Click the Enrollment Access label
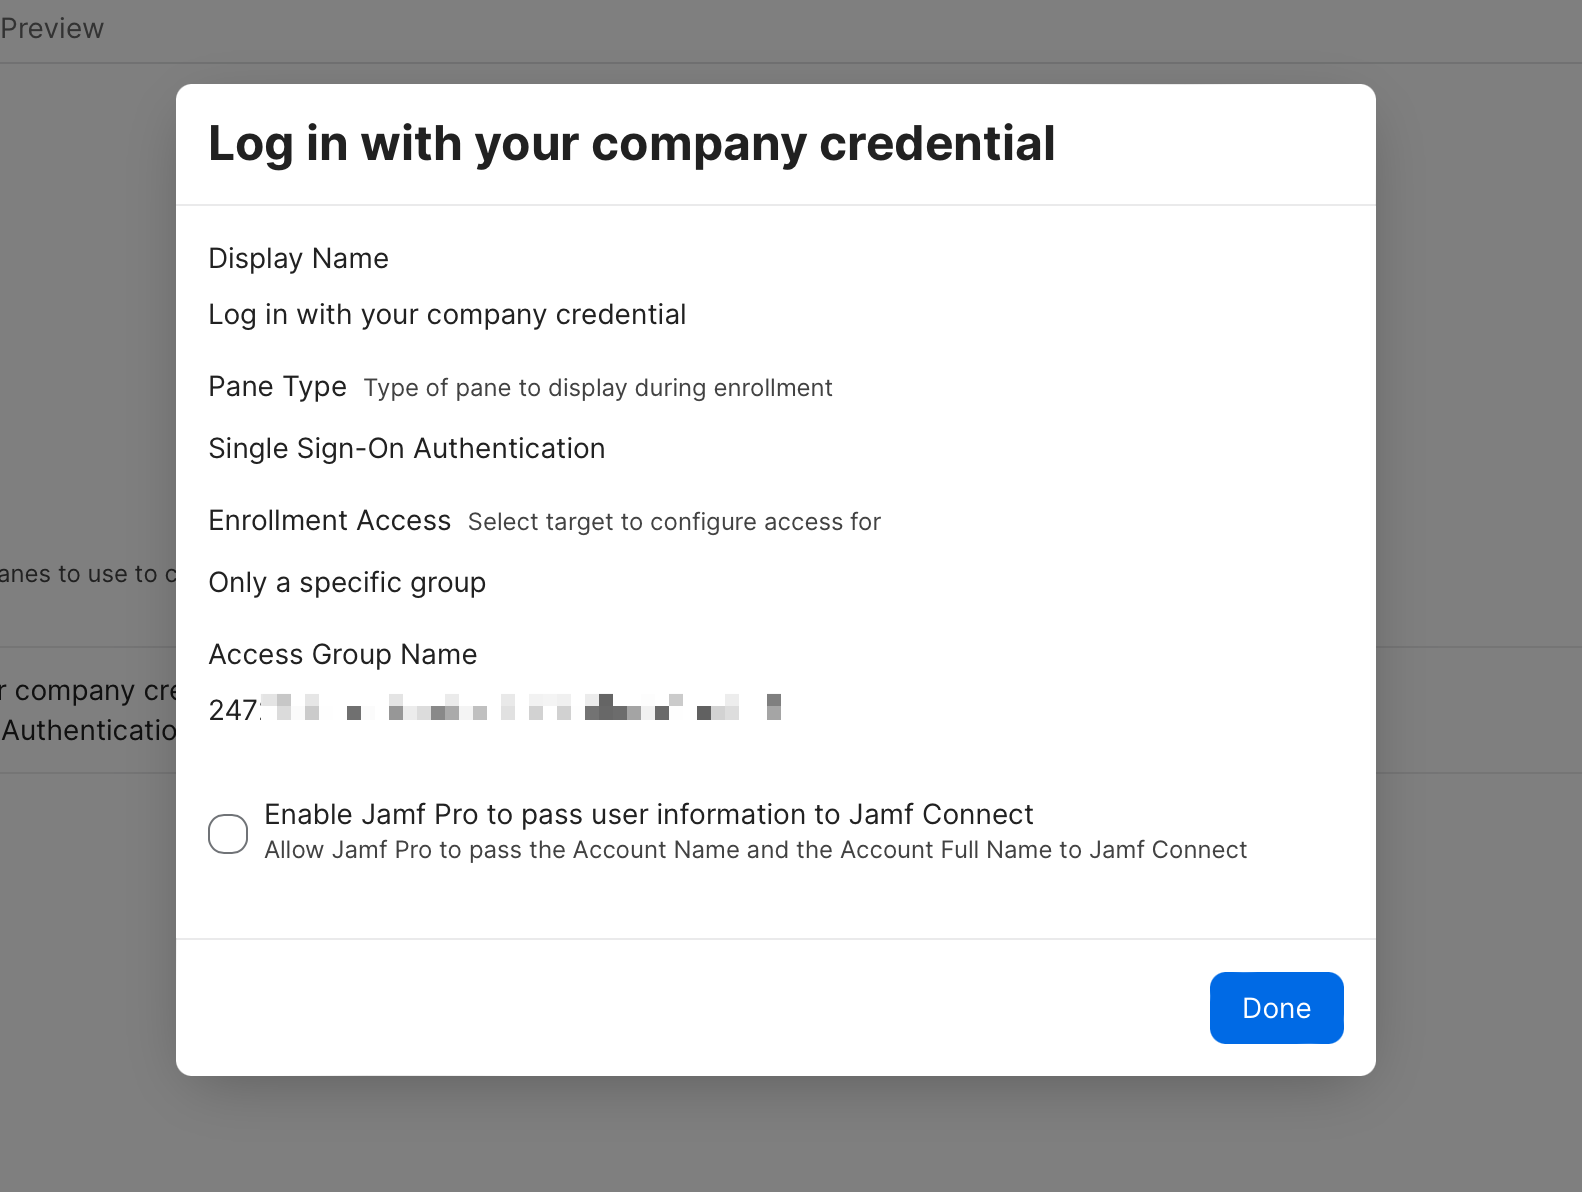 (x=329, y=521)
